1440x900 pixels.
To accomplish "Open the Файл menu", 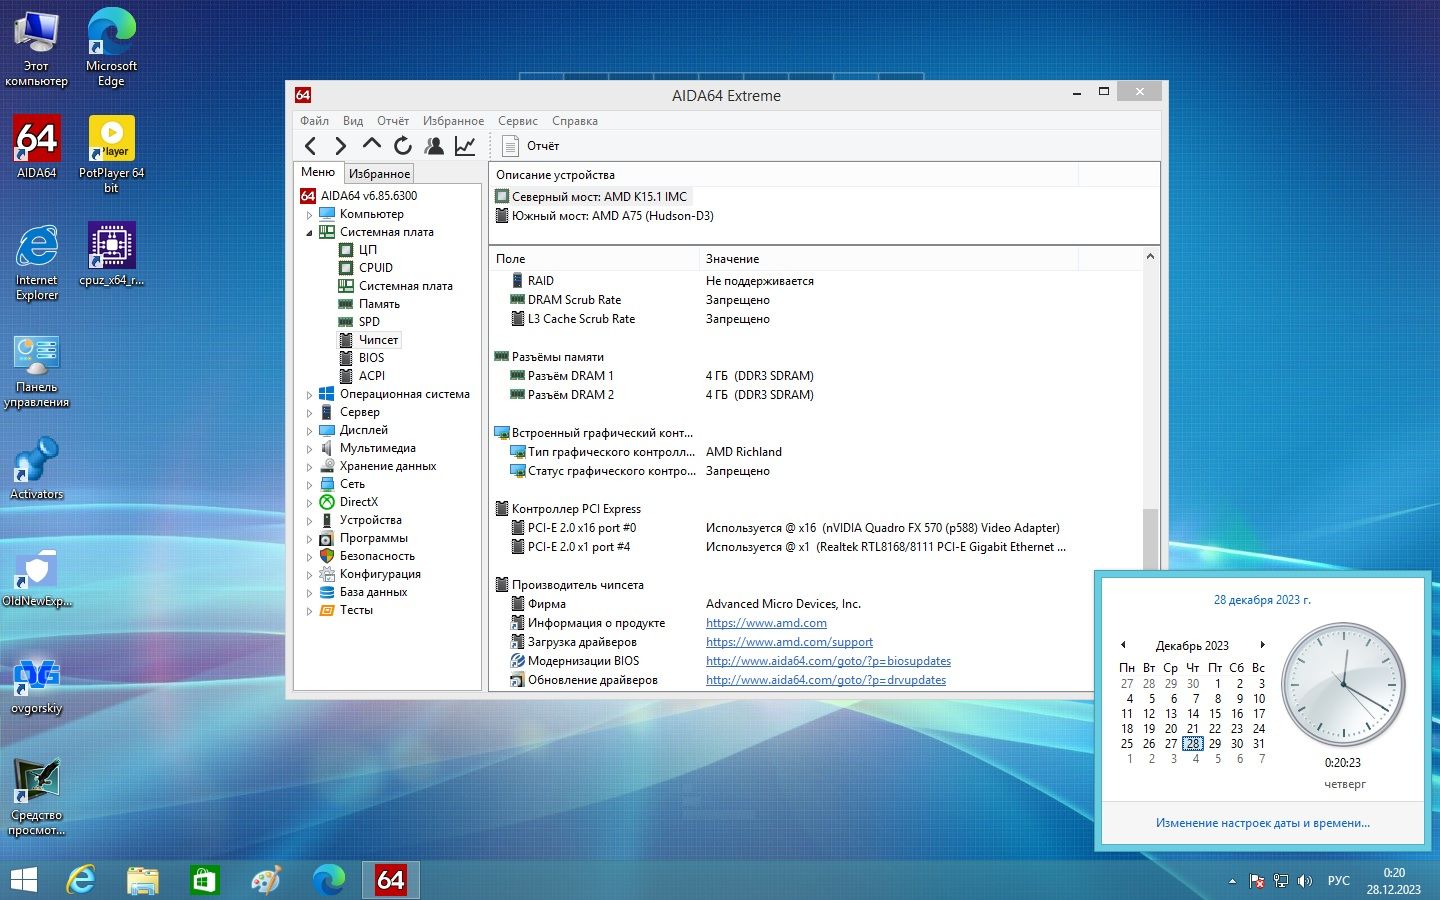I will click(314, 121).
